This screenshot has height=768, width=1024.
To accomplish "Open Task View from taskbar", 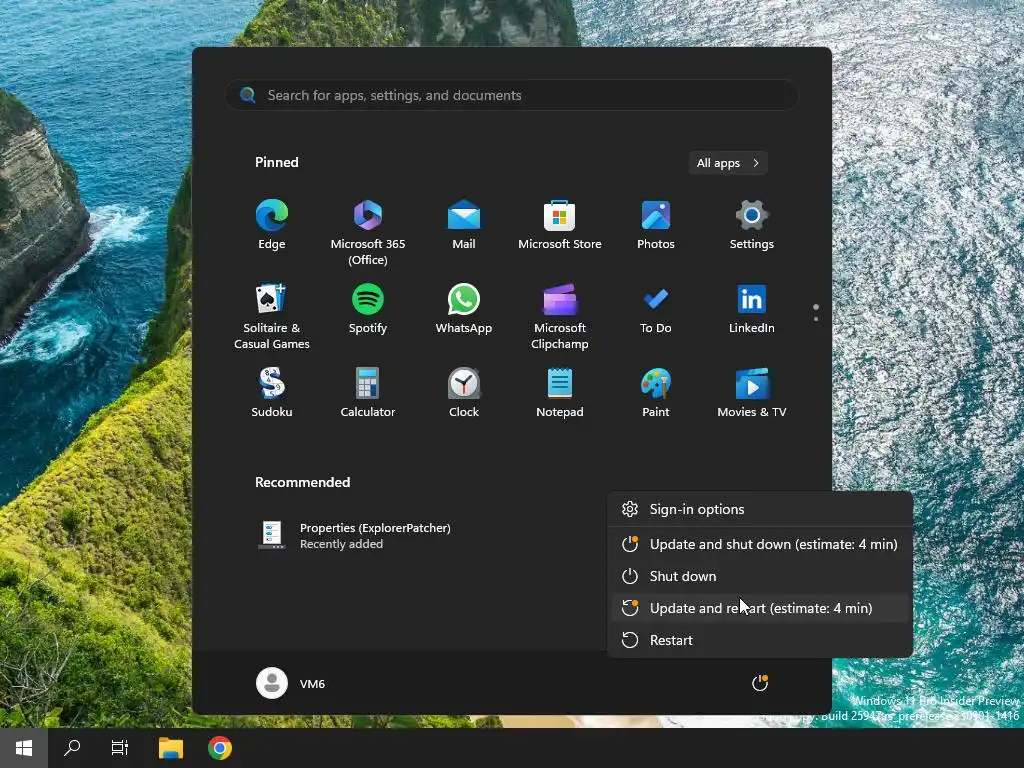I will [120, 748].
